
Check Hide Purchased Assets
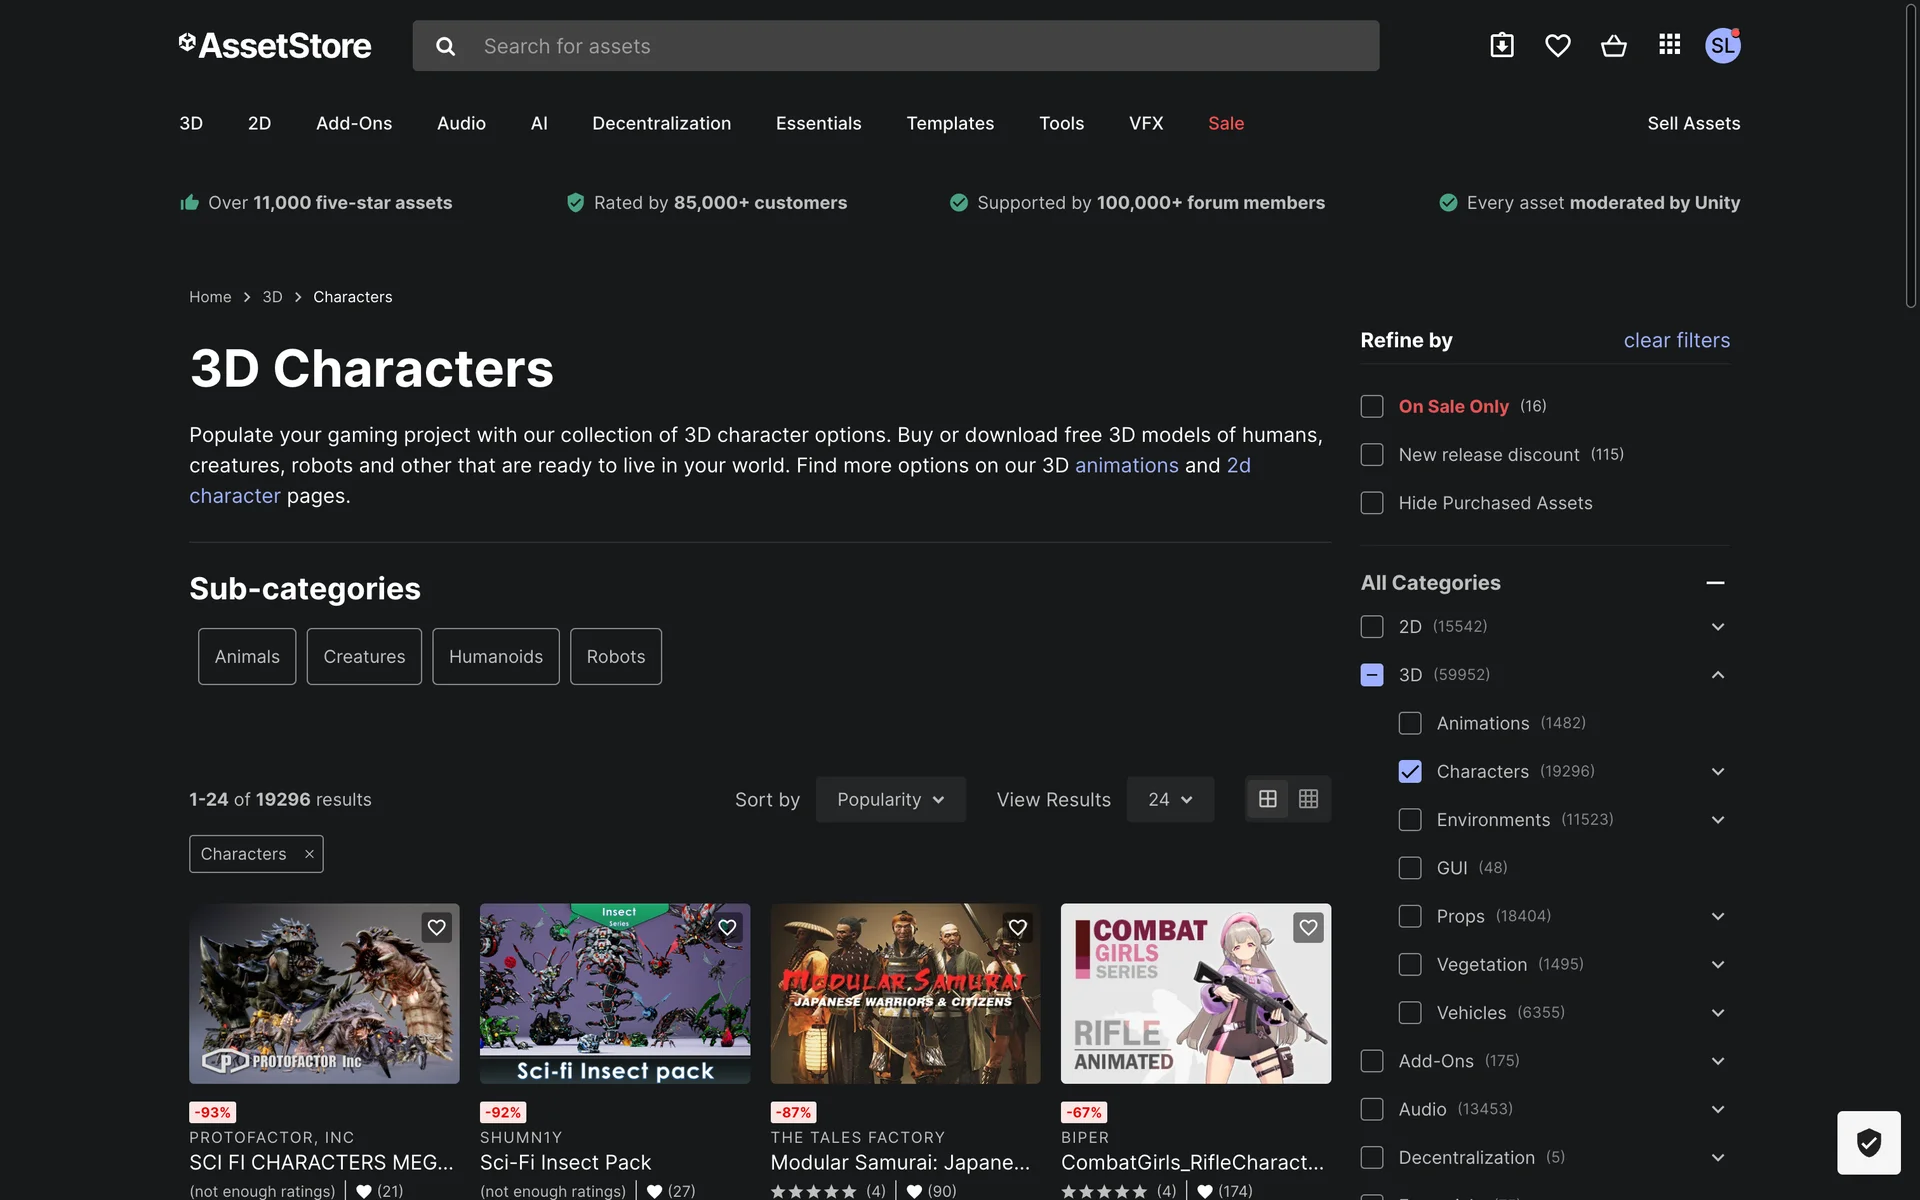tap(1372, 503)
